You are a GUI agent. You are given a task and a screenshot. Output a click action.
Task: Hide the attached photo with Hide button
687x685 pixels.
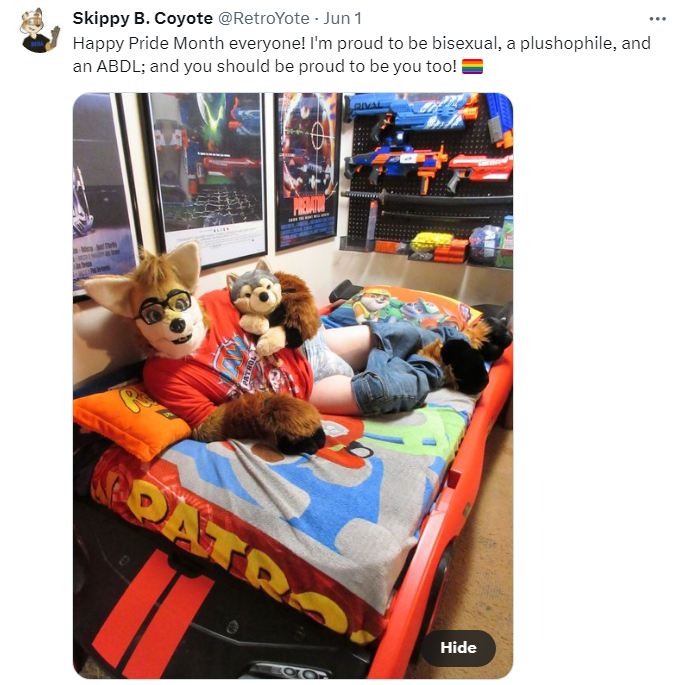[458, 648]
